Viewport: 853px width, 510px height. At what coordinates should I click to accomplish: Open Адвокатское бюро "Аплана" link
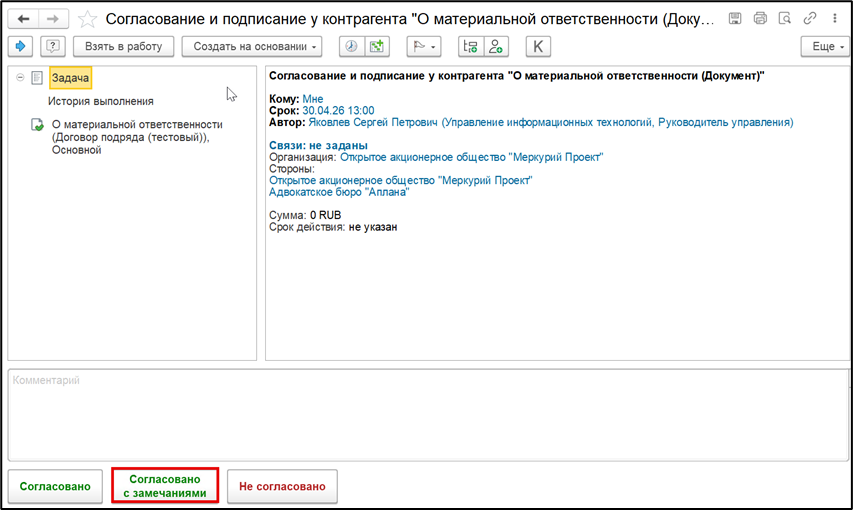[339, 192]
